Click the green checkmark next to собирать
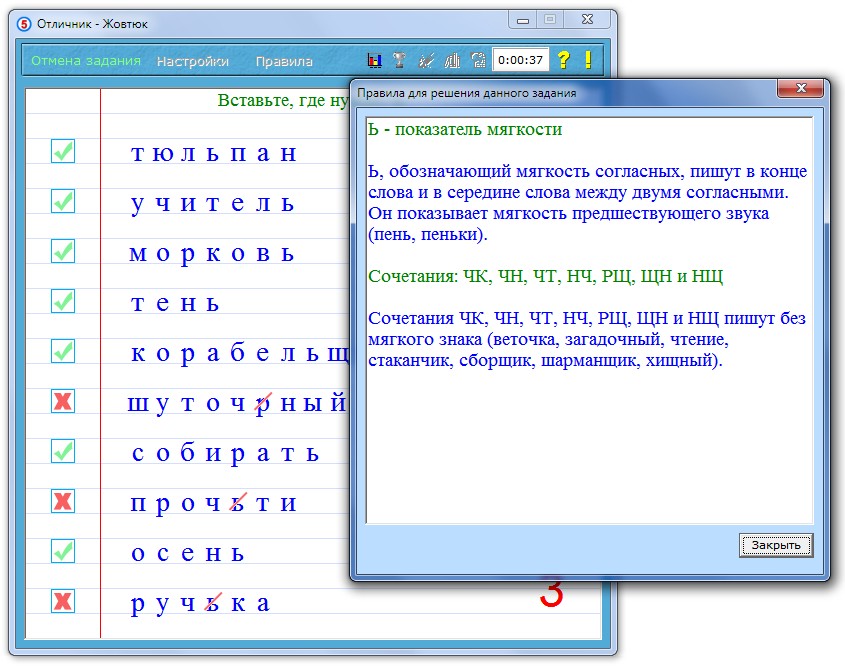 click(63, 451)
